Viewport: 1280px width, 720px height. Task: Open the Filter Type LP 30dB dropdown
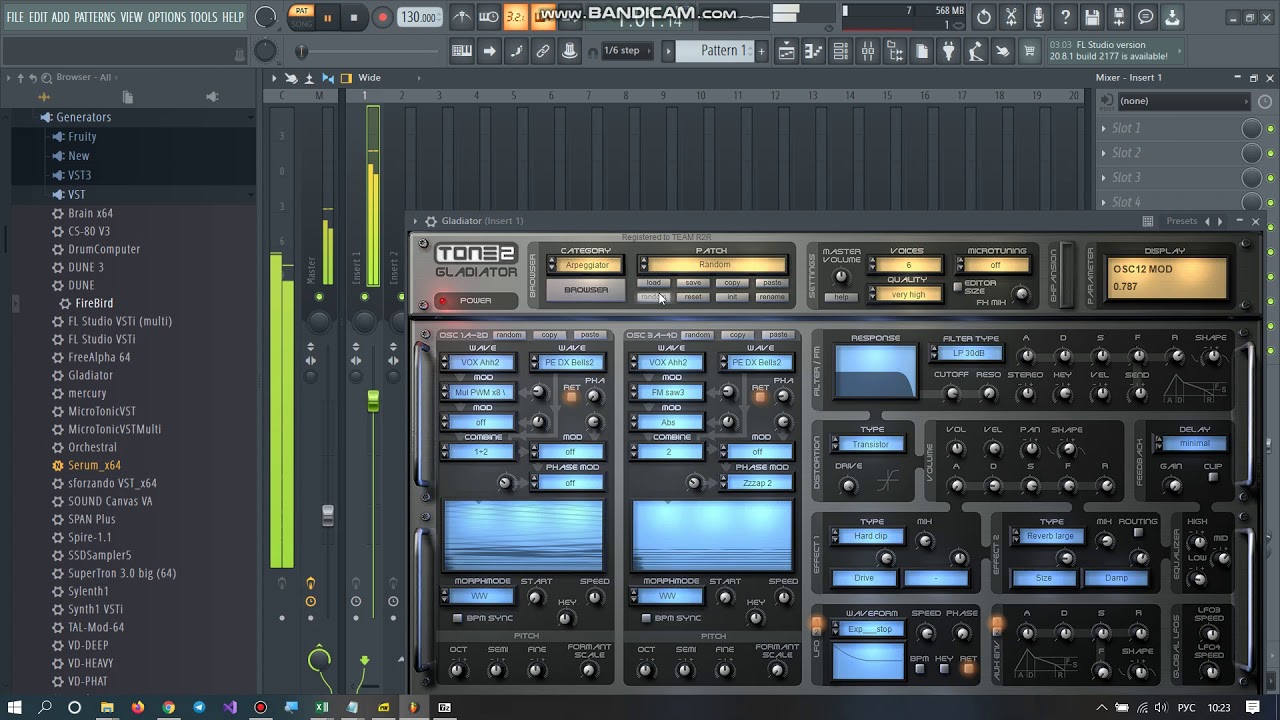[968, 353]
